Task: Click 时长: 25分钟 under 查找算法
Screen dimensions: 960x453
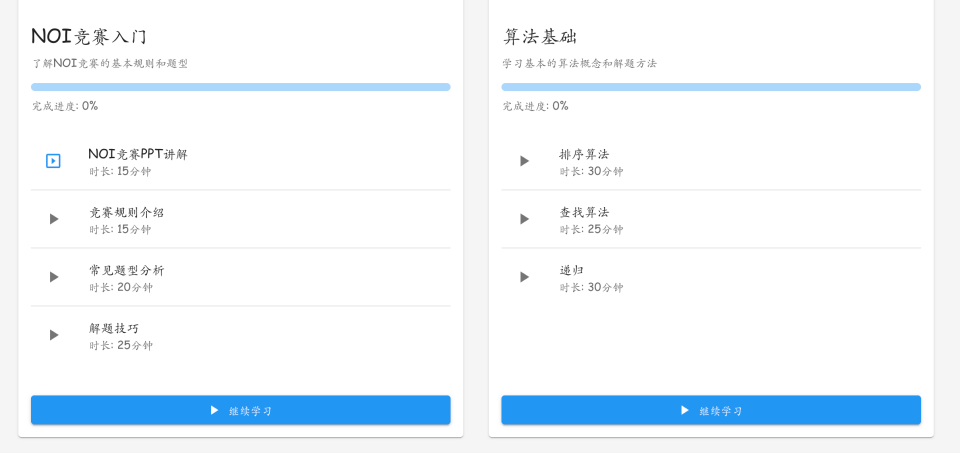Action: (x=591, y=230)
